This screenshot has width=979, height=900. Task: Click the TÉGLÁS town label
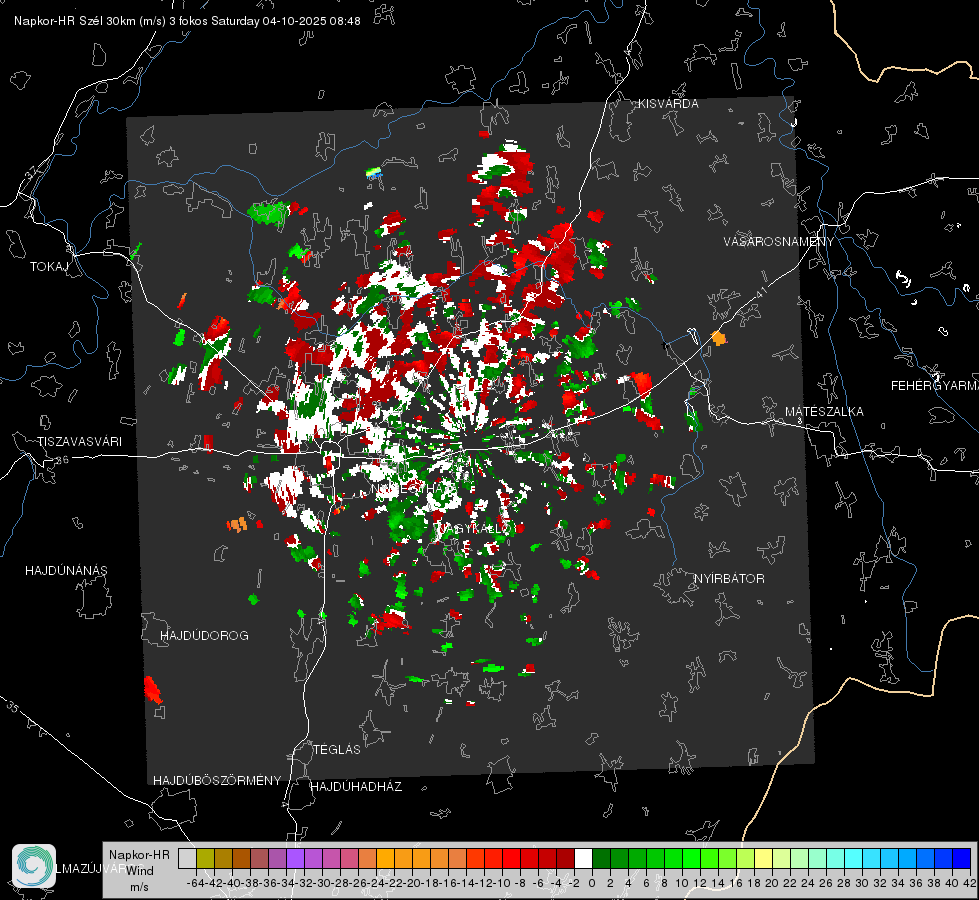[337, 750]
